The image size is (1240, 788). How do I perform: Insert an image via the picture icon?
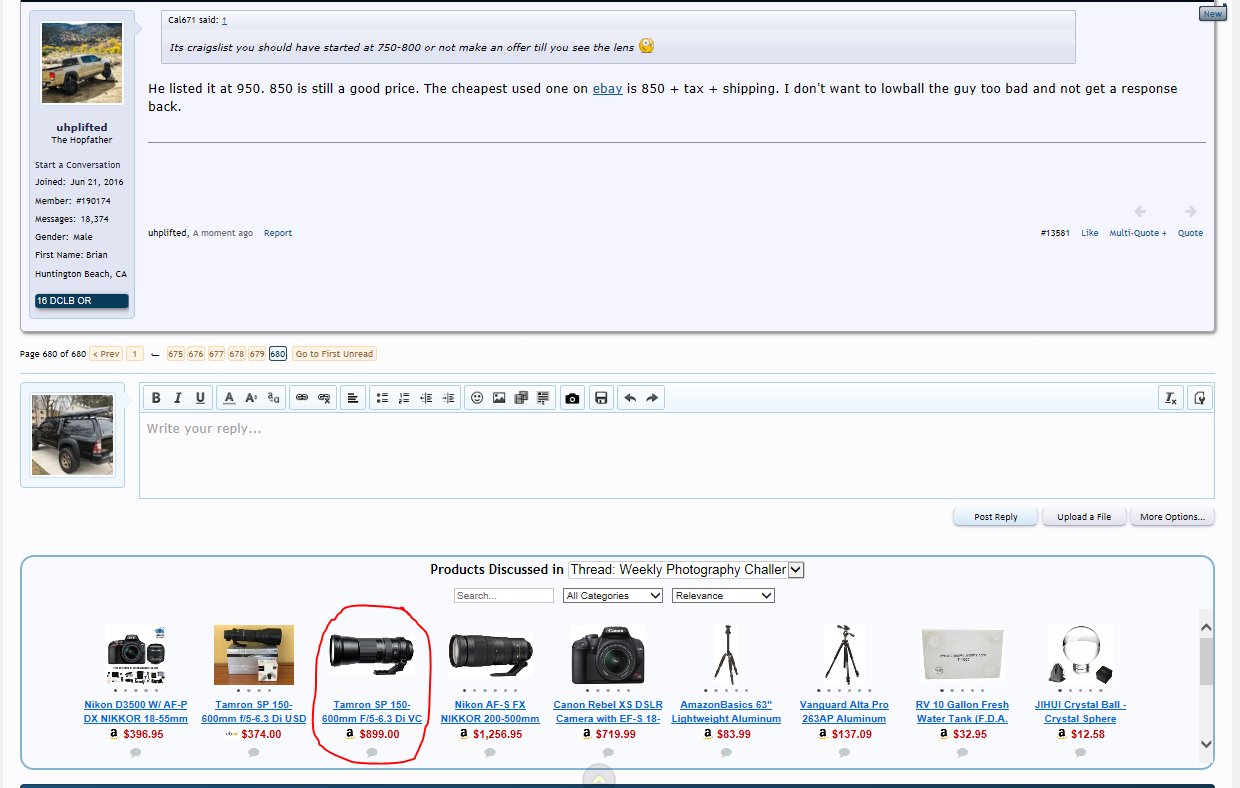coord(499,398)
